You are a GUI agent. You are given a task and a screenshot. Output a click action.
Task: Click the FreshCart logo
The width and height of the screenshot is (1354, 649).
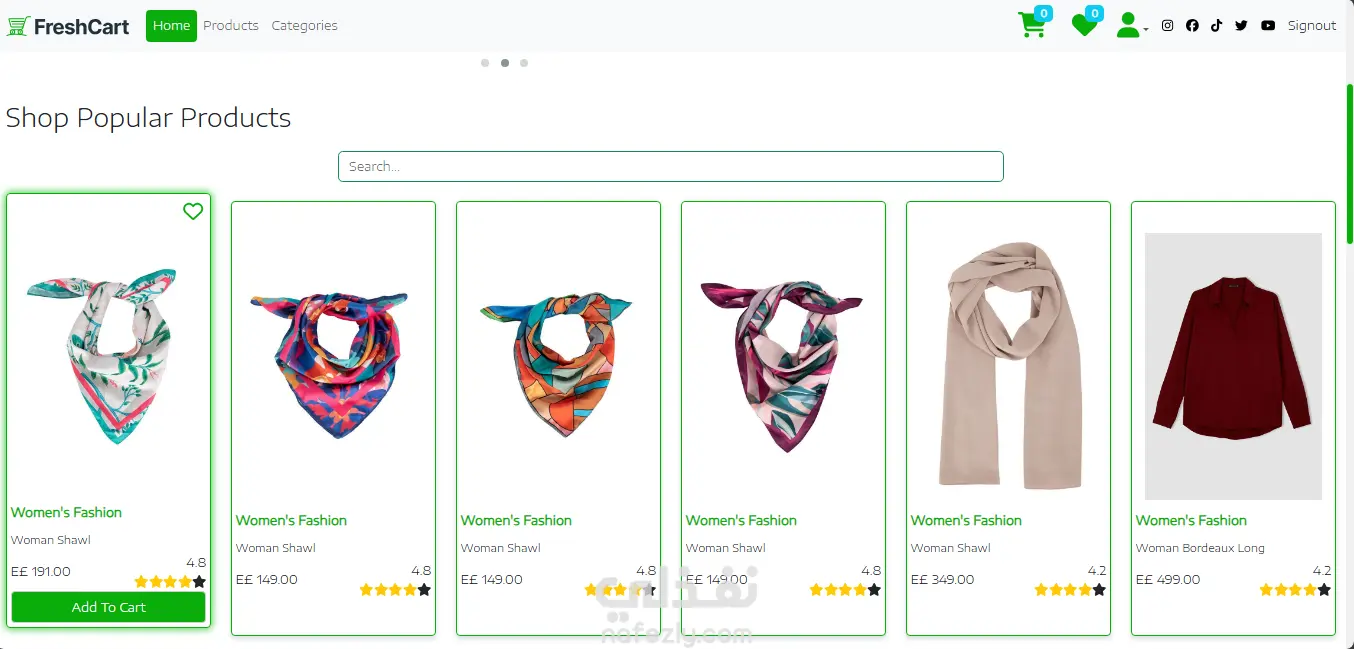(x=68, y=26)
